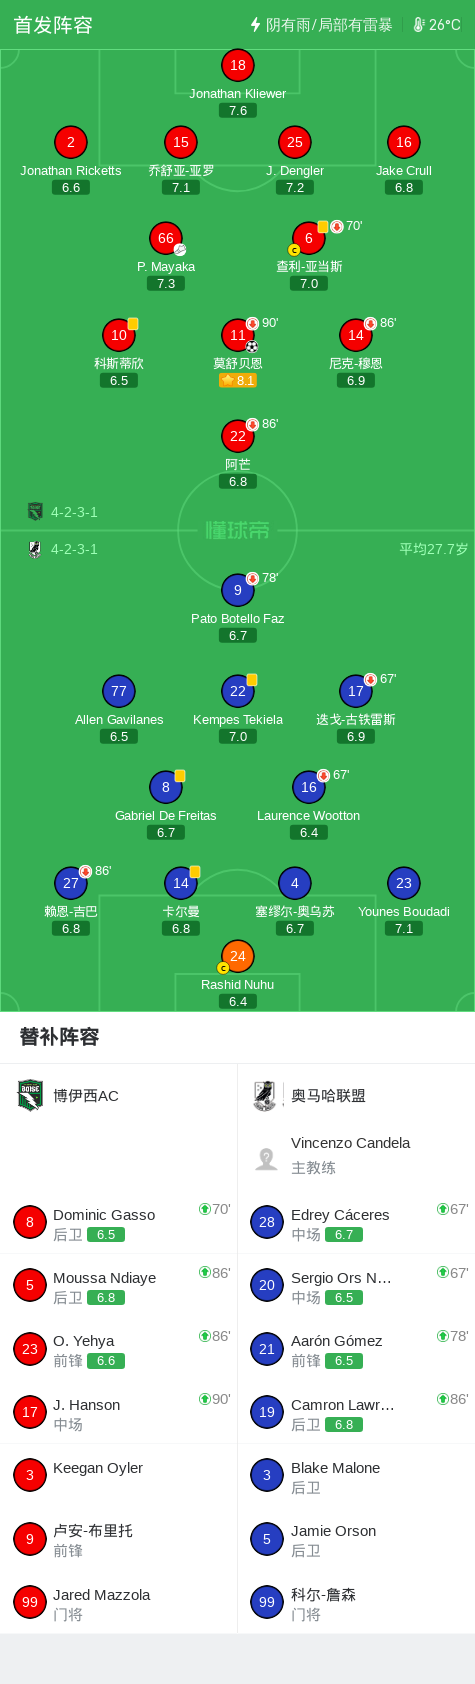
Task: Select the 替补阵容 section header
Action: [60, 1037]
